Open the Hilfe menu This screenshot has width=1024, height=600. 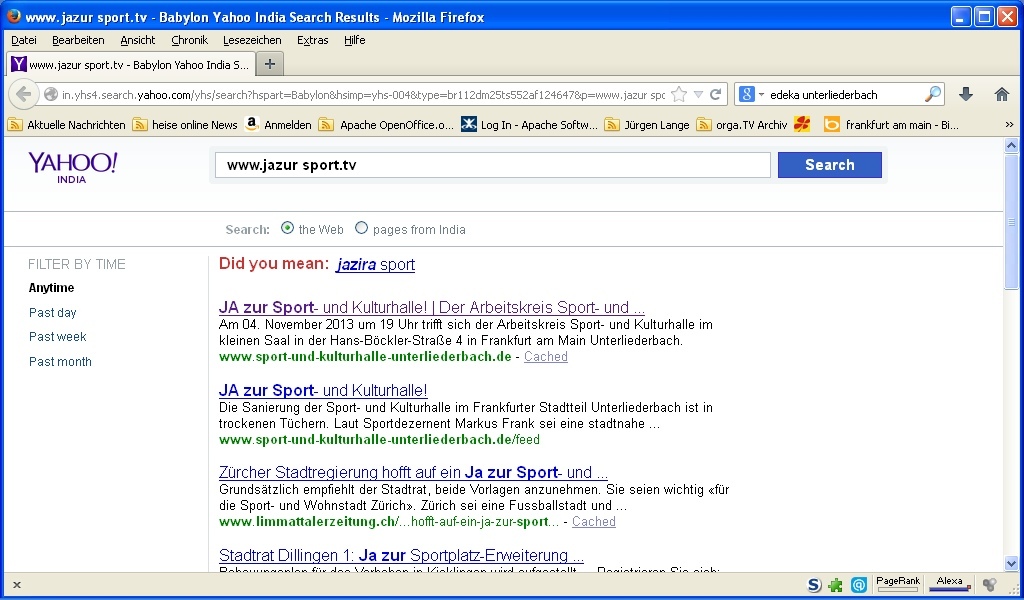click(355, 40)
